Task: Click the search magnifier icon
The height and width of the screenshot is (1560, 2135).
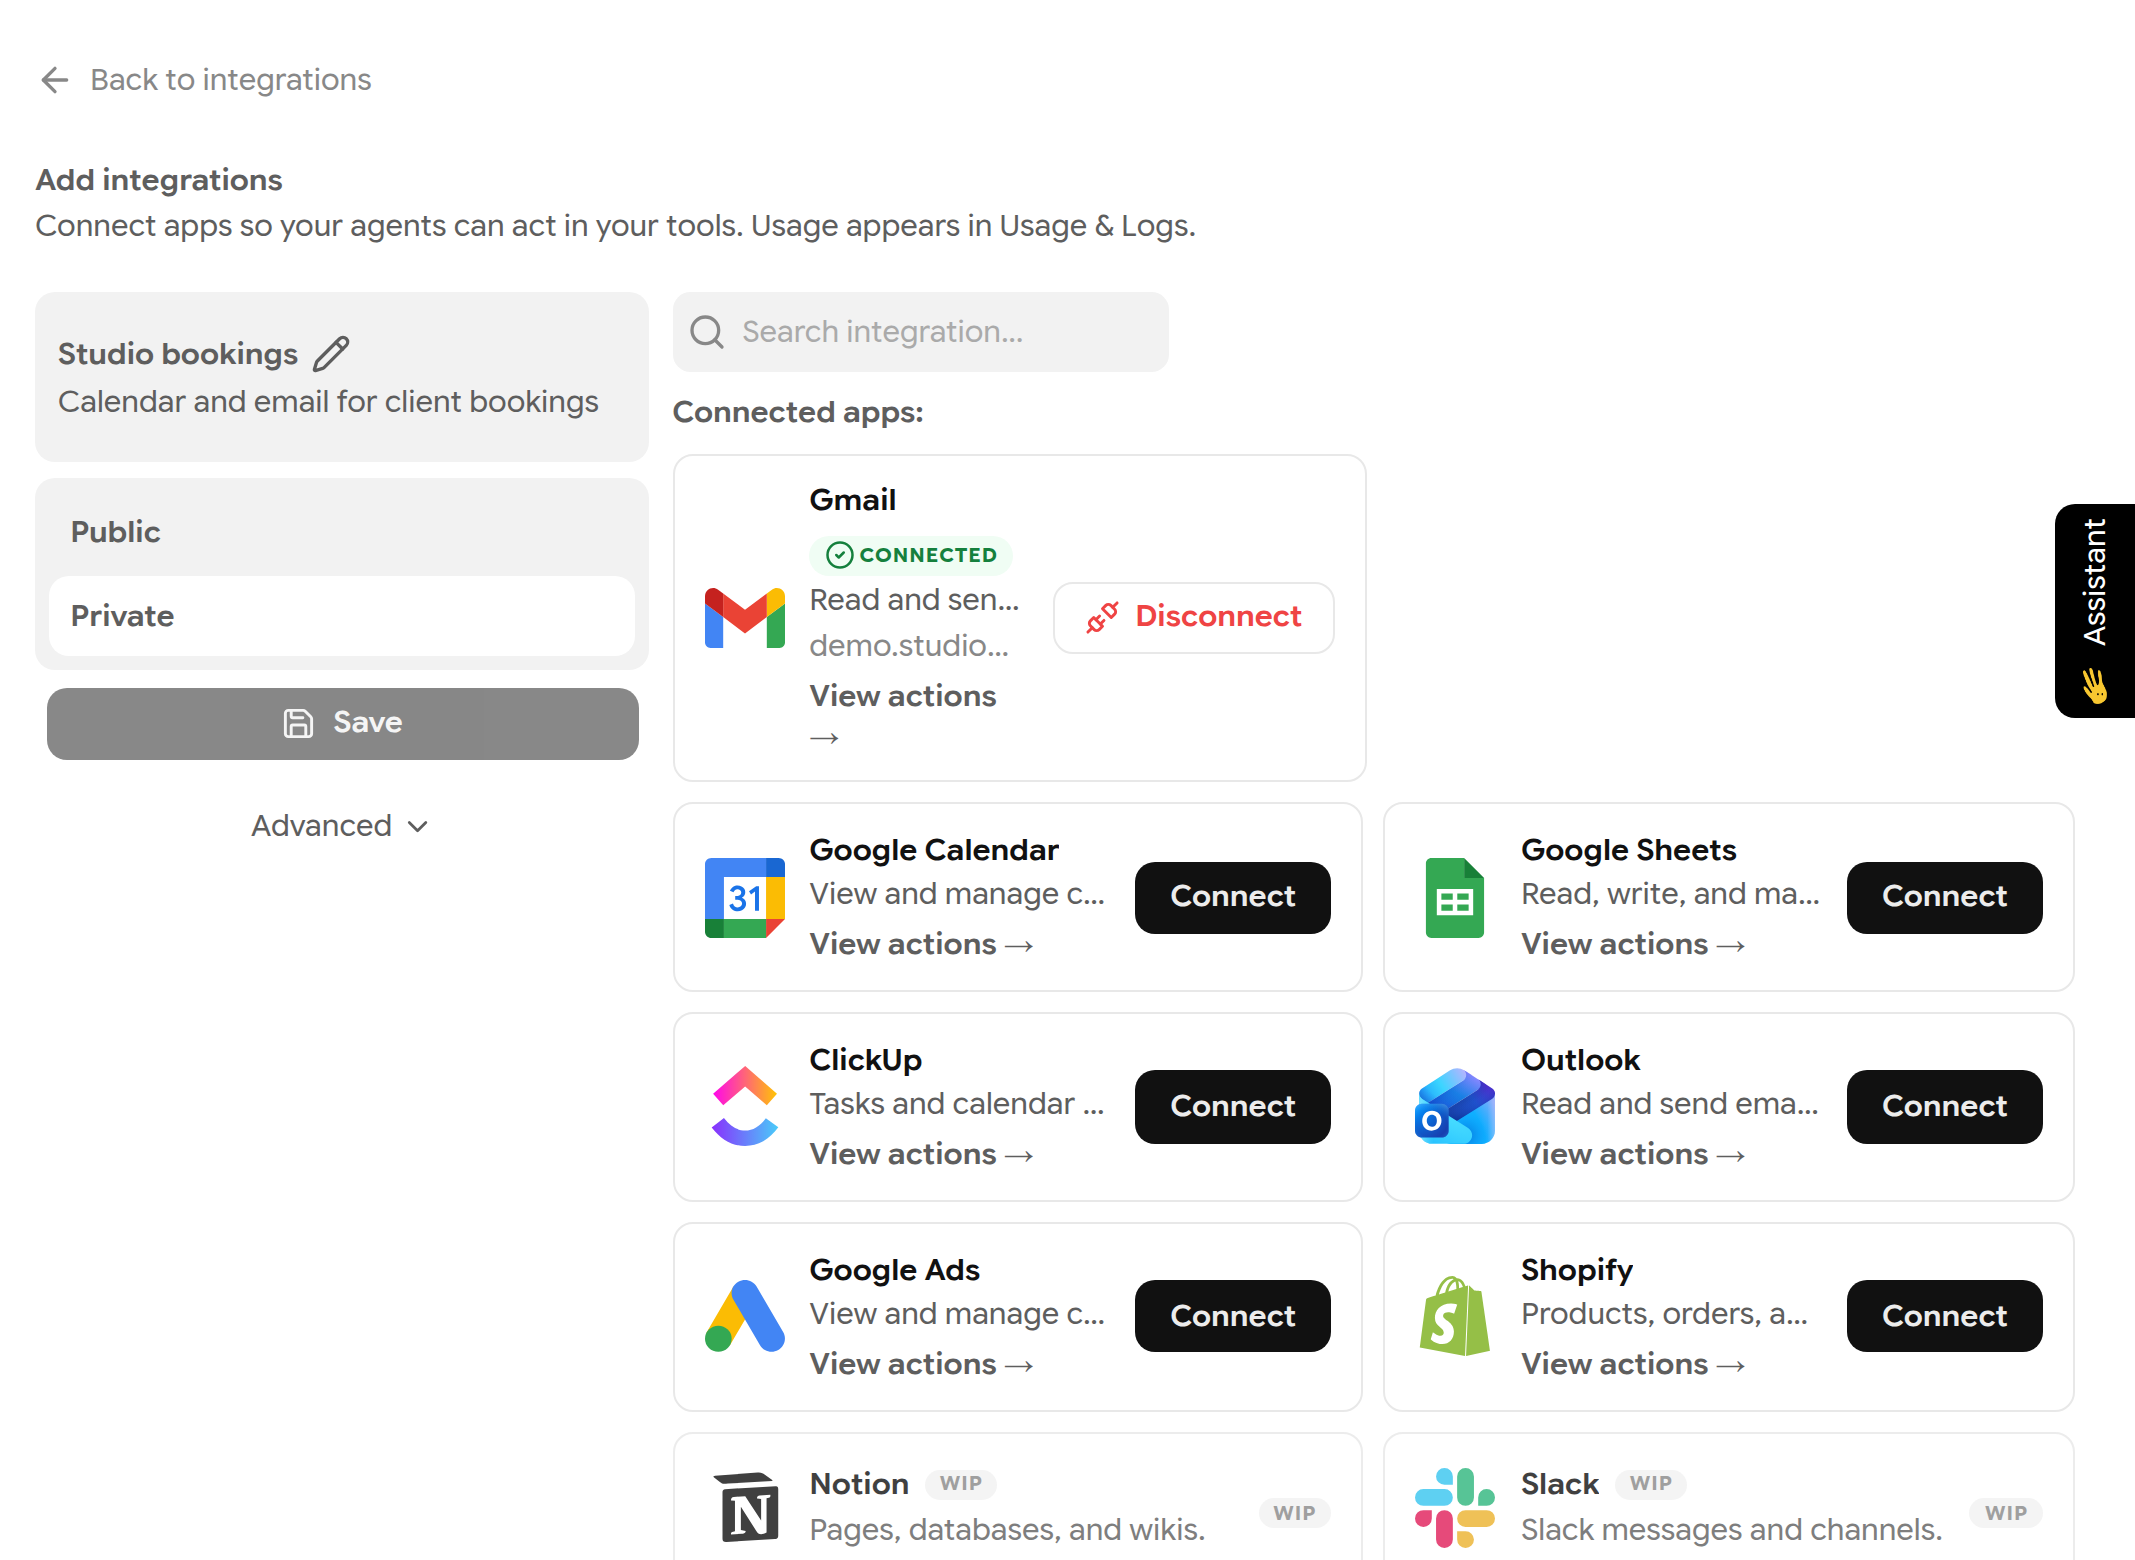Action: 707,332
